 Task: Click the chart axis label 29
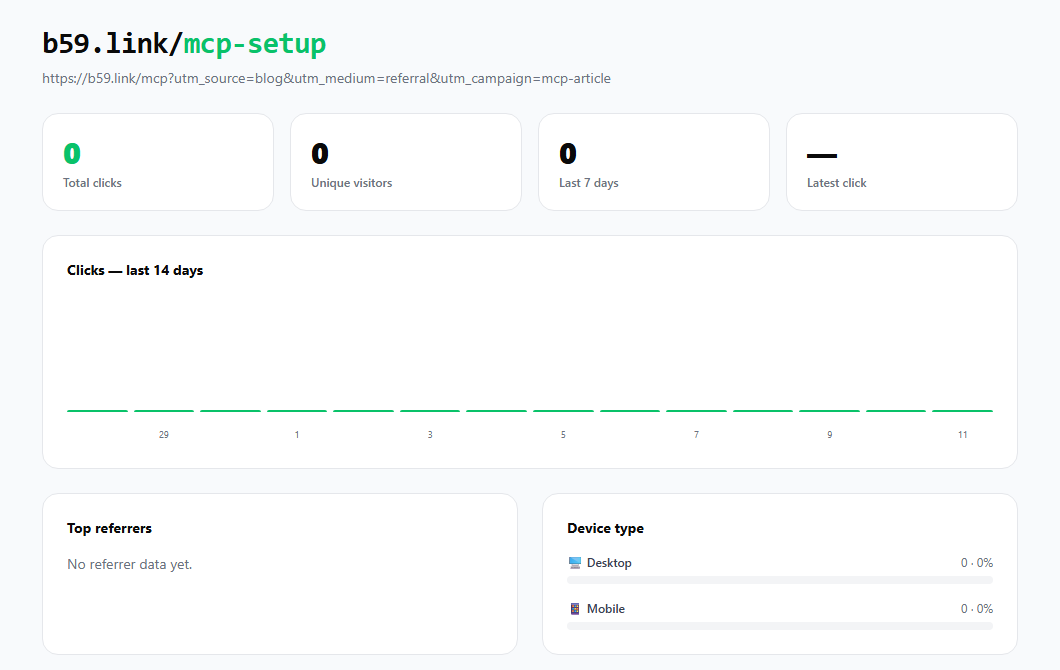pyautogui.click(x=164, y=435)
